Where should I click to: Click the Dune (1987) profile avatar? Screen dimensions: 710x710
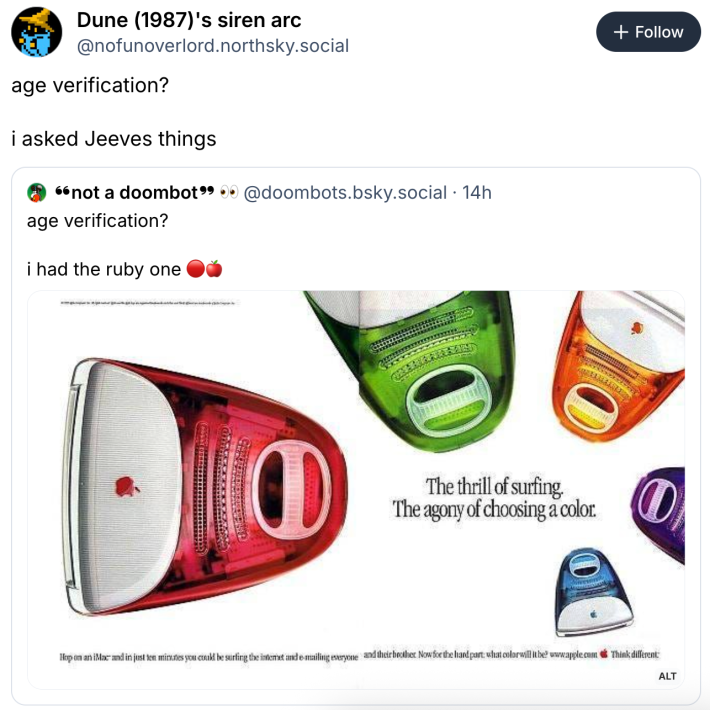[x=36, y=32]
